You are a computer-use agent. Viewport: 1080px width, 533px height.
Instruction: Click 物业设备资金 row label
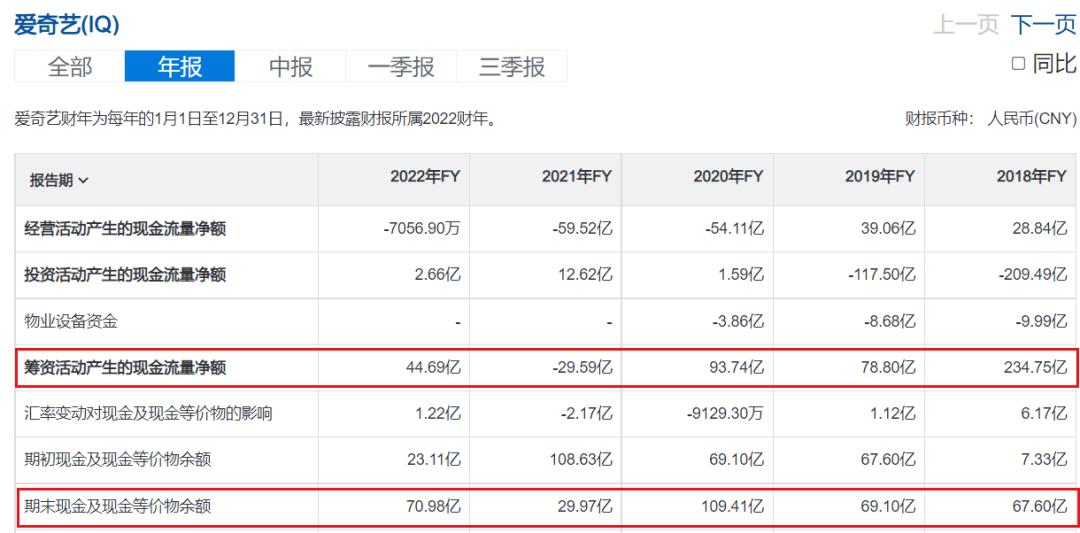coord(71,322)
